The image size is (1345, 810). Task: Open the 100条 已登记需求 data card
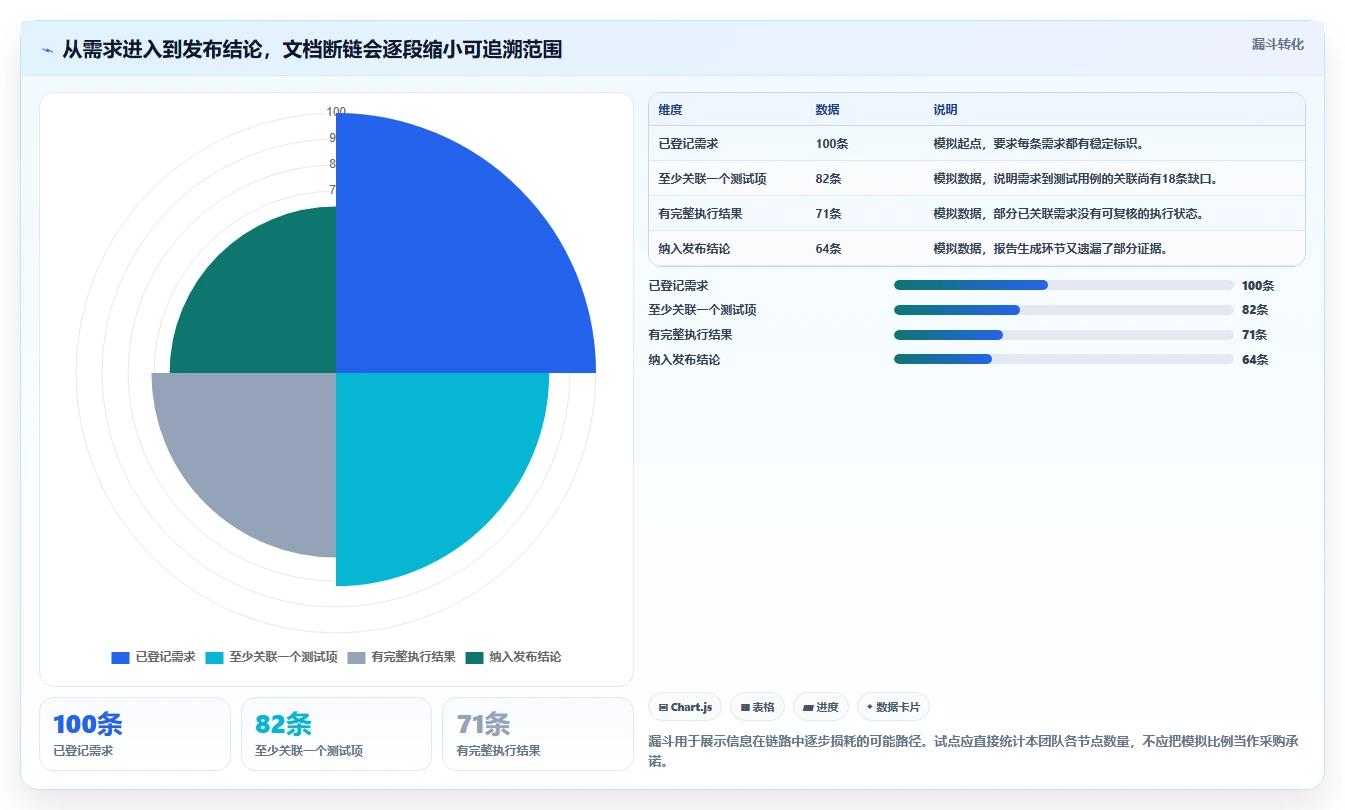[x=135, y=734]
